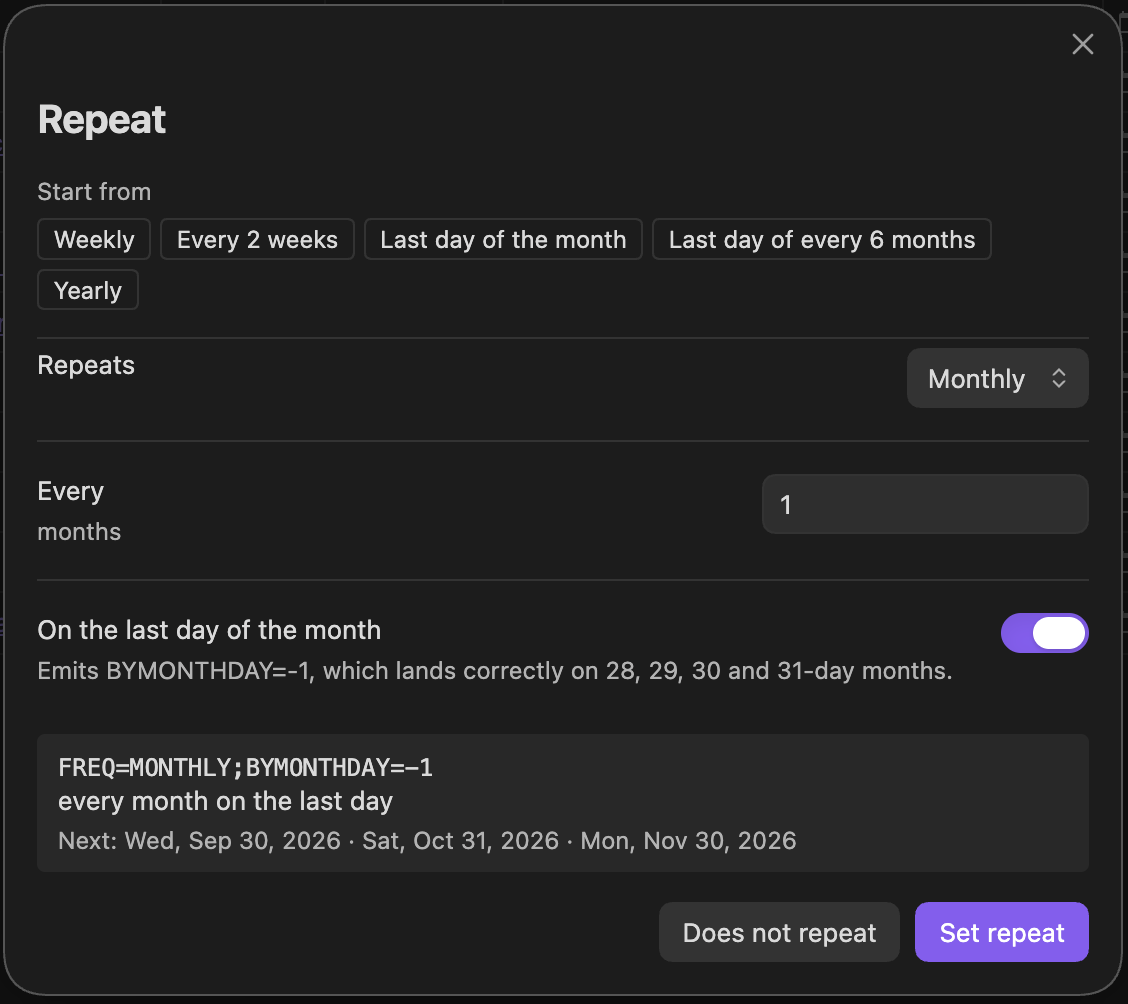Click the 'Start from' label
The height and width of the screenshot is (1004, 1128).
coord(94,192)
